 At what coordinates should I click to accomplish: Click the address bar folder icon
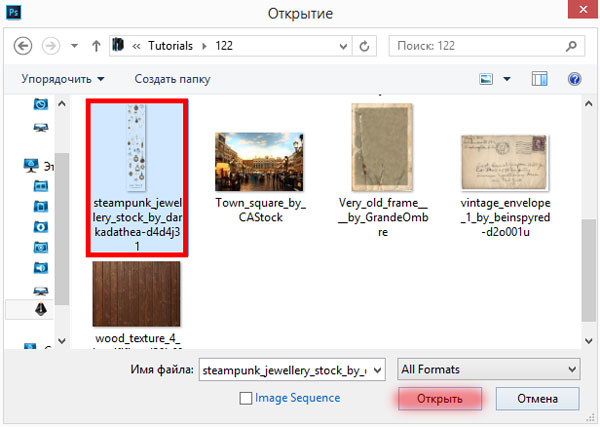(119, 45)
